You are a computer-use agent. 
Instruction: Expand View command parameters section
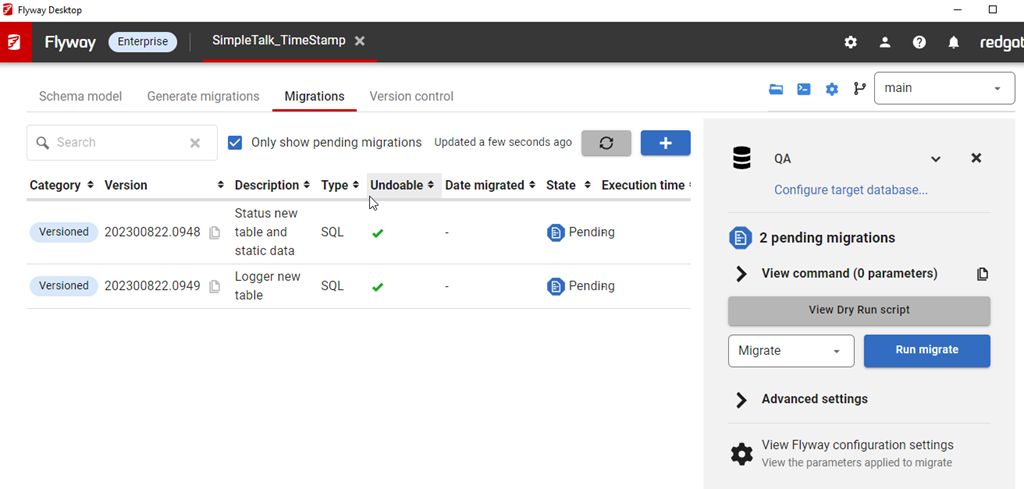(x=741, y=274)
